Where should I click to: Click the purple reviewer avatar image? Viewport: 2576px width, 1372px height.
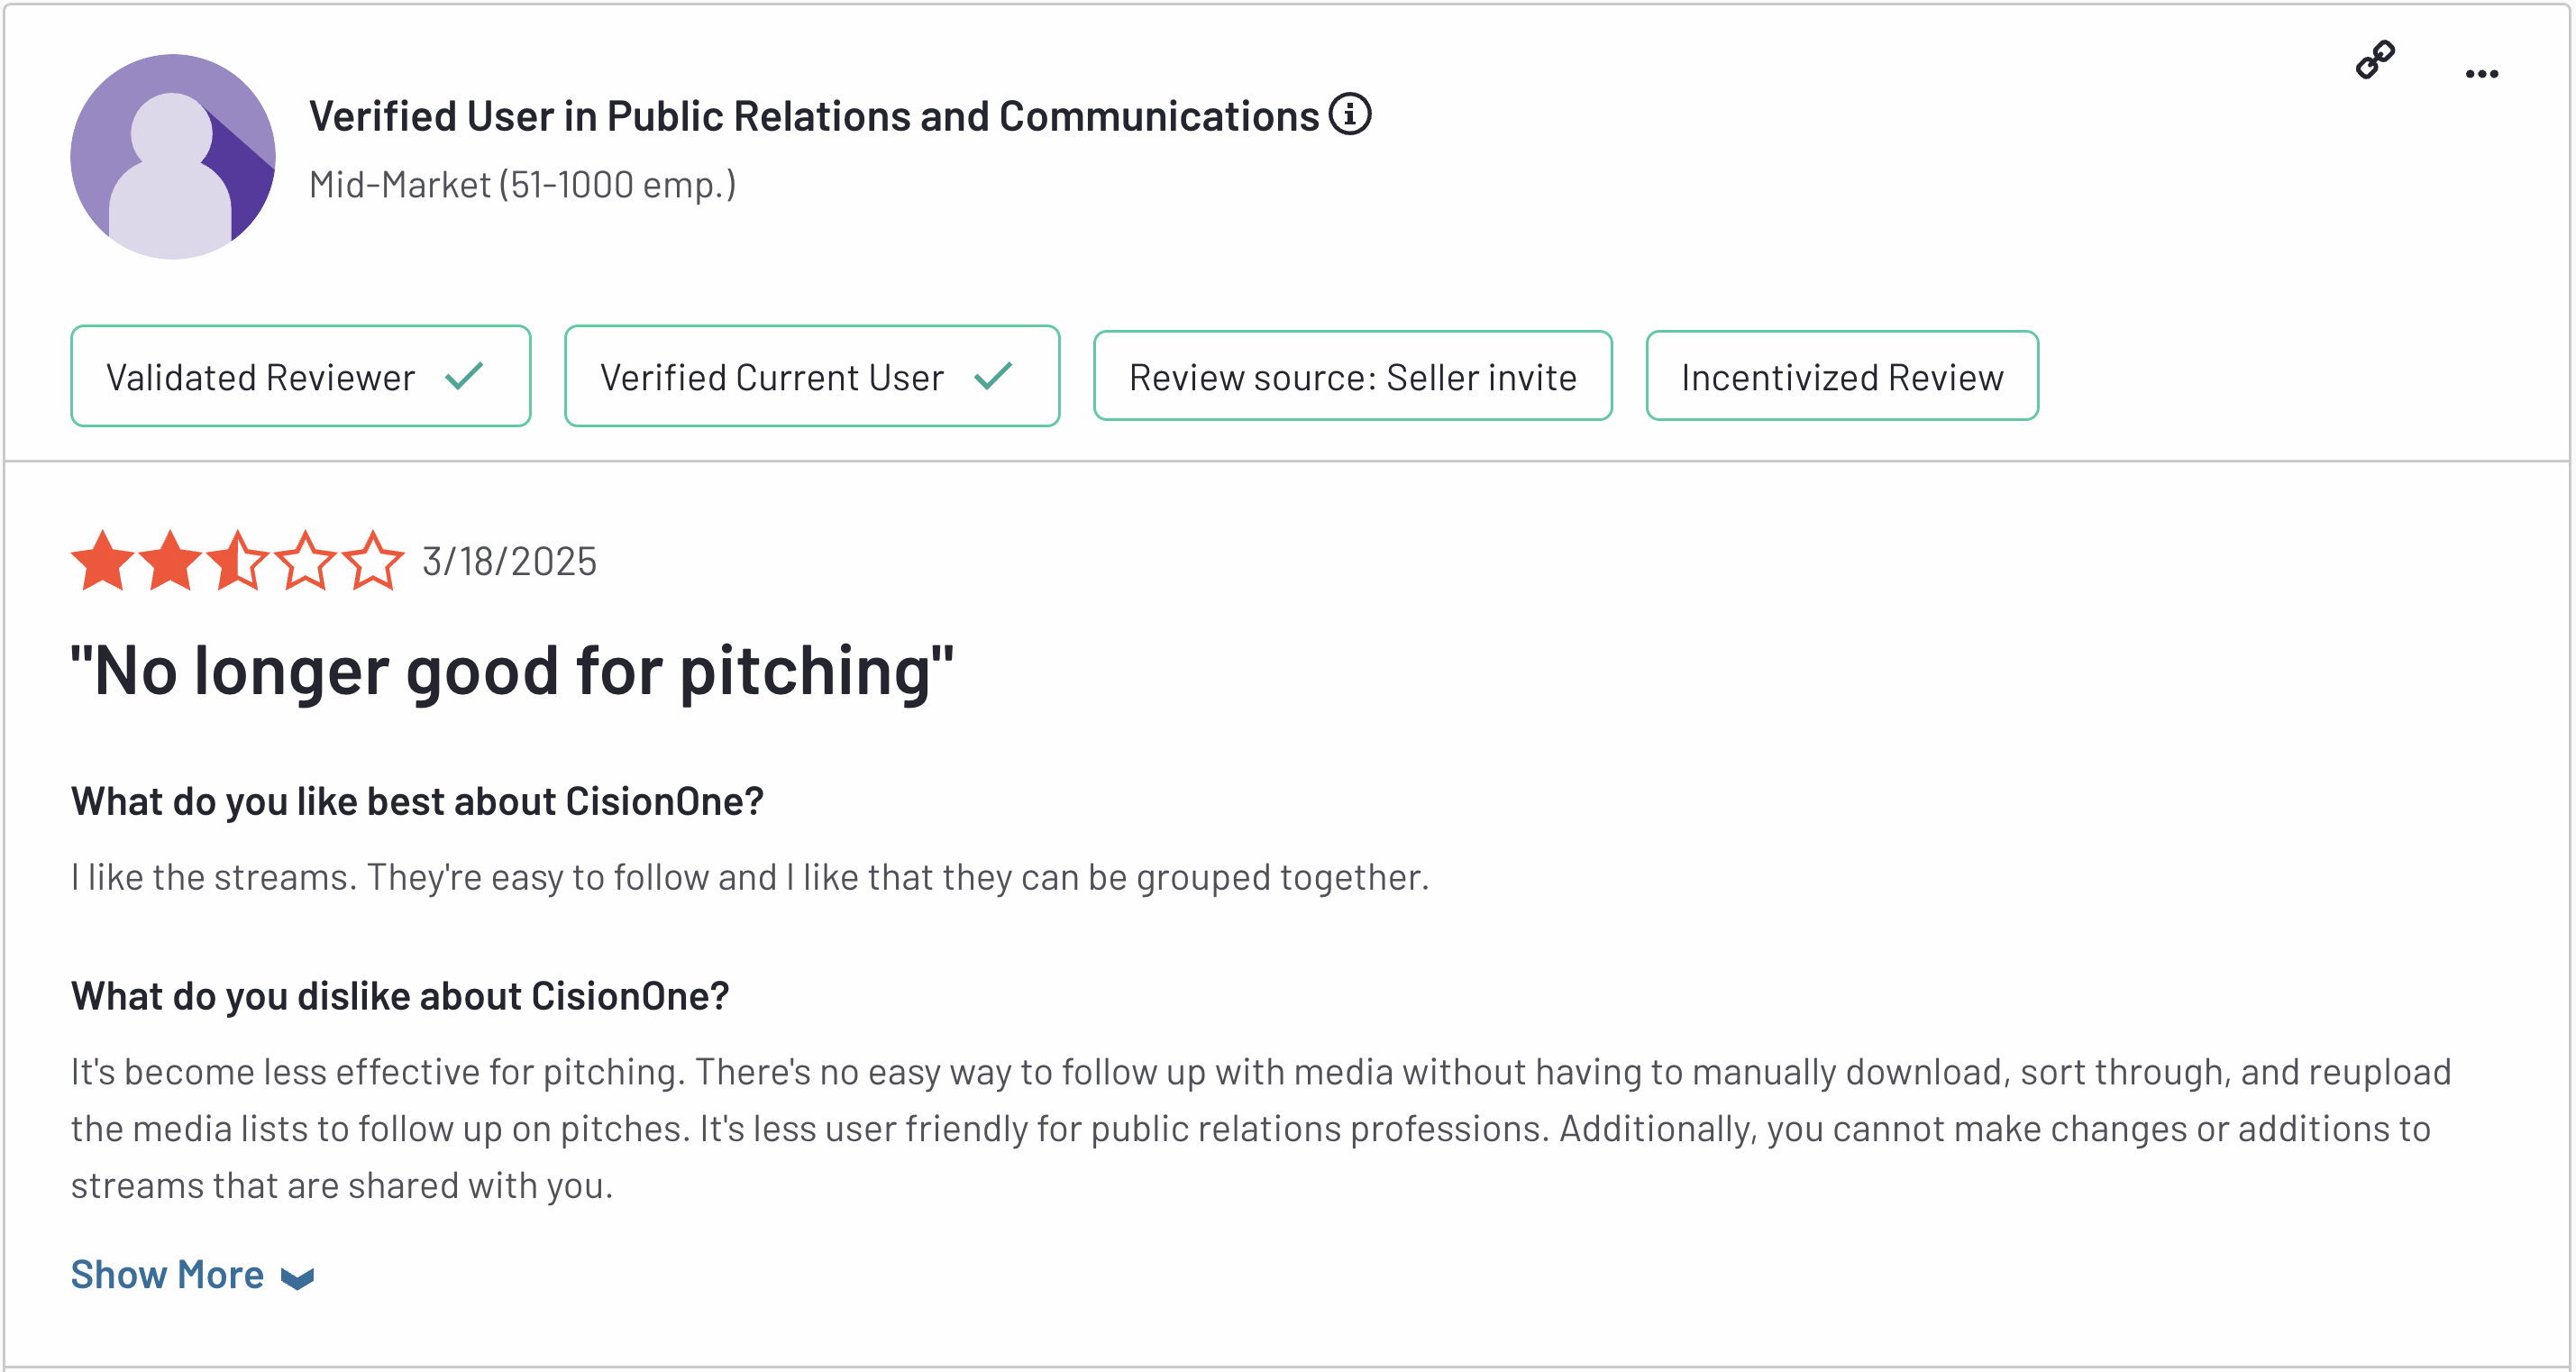point(173,157)
